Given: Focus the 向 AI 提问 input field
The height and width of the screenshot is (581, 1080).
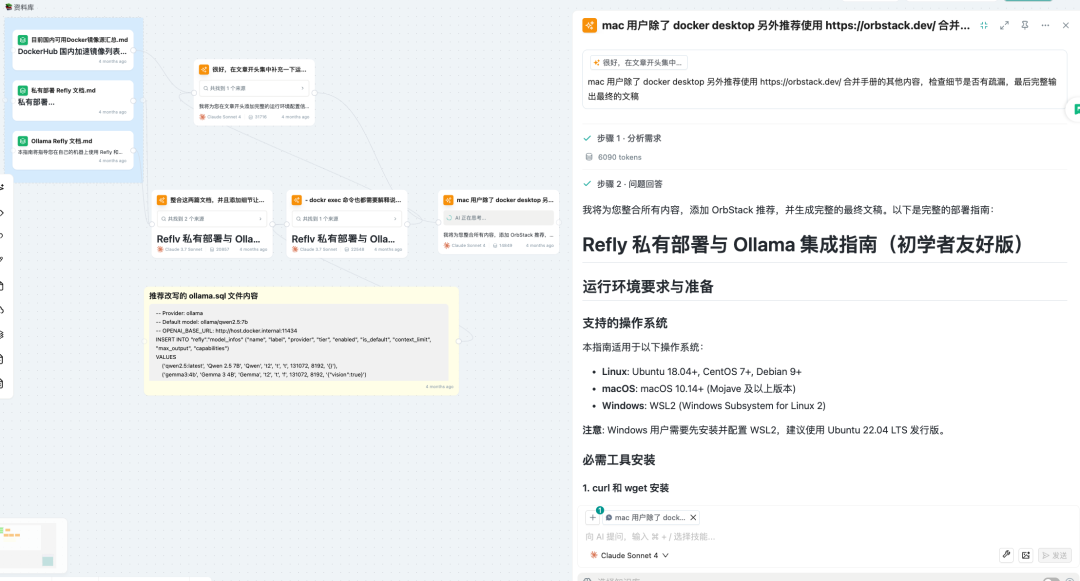Looking at the screenshot, I should [x=827, y=536].
